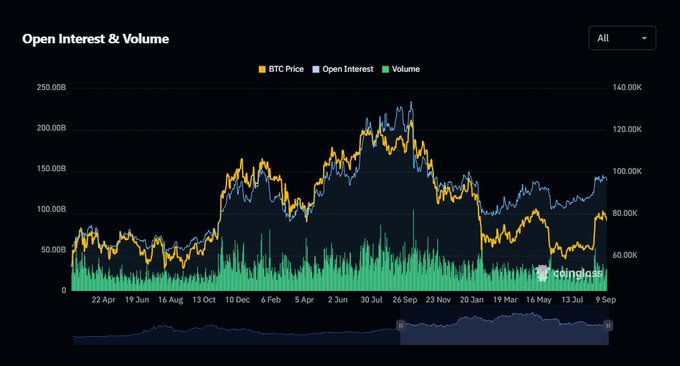Click the 100.00B left axis label

pos(52,209)
